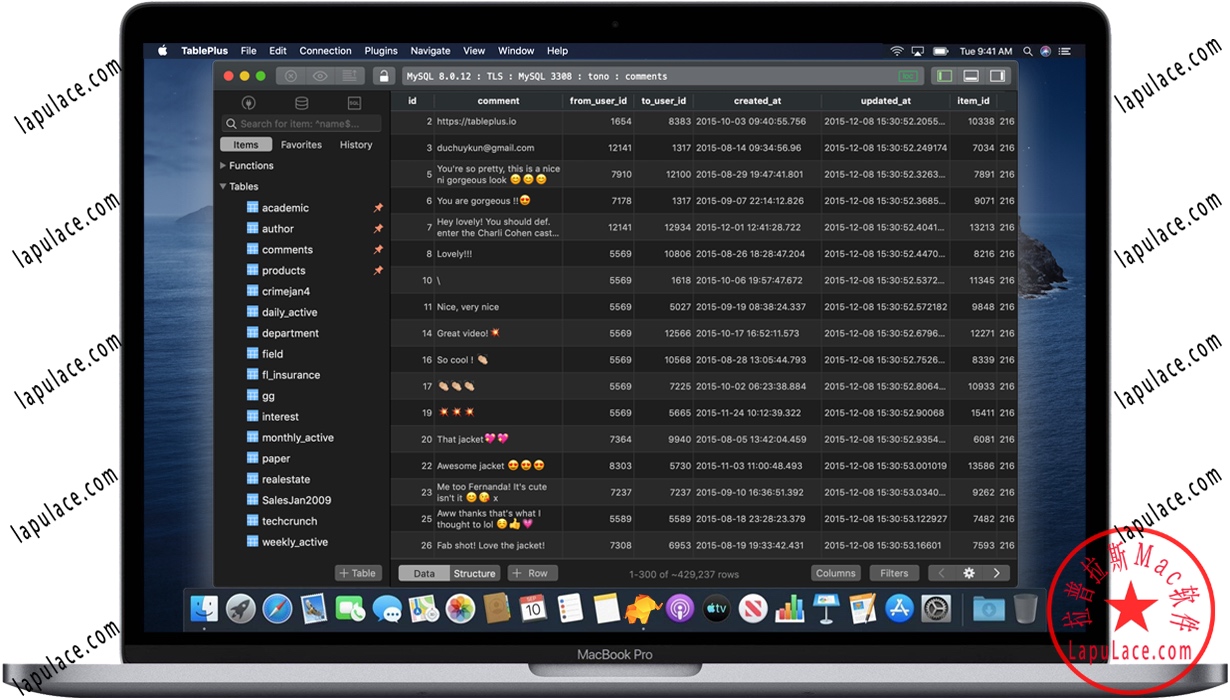Click the eye preview icon in the toolbar
Screen dimensions: 1230x700
(320, 75)
